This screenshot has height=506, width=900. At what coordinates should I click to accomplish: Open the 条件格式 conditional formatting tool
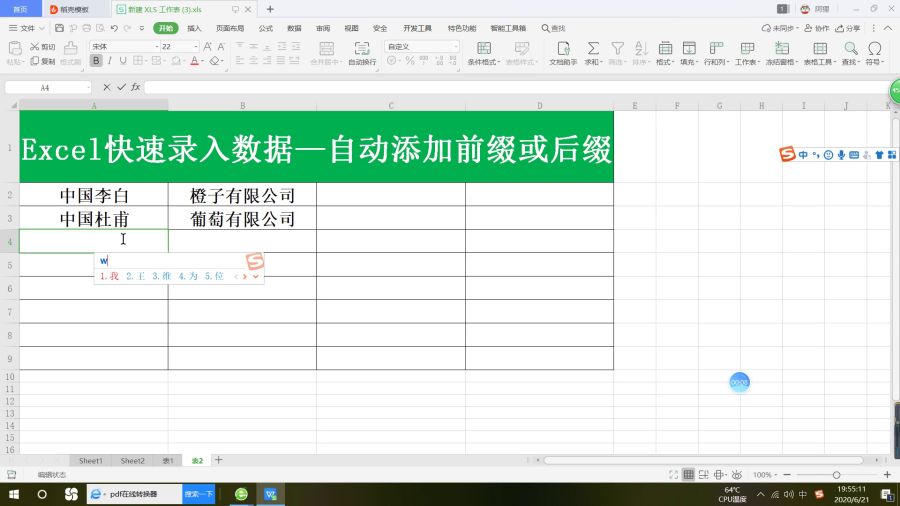(483, 48)
